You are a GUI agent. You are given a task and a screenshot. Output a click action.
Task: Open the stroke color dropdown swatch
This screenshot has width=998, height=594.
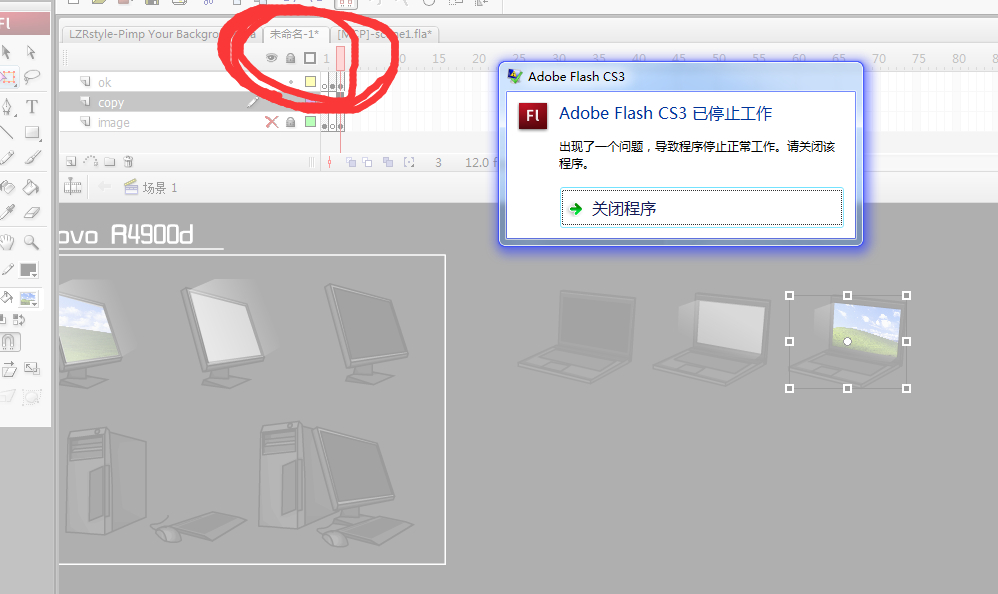[29, 270]
